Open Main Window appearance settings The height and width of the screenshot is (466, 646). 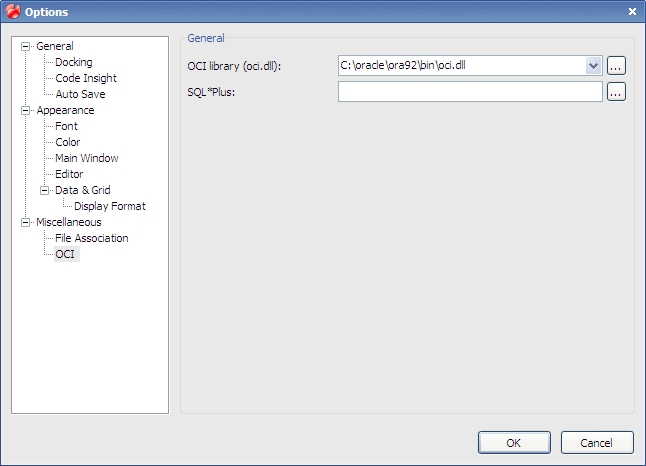(87, 158)
